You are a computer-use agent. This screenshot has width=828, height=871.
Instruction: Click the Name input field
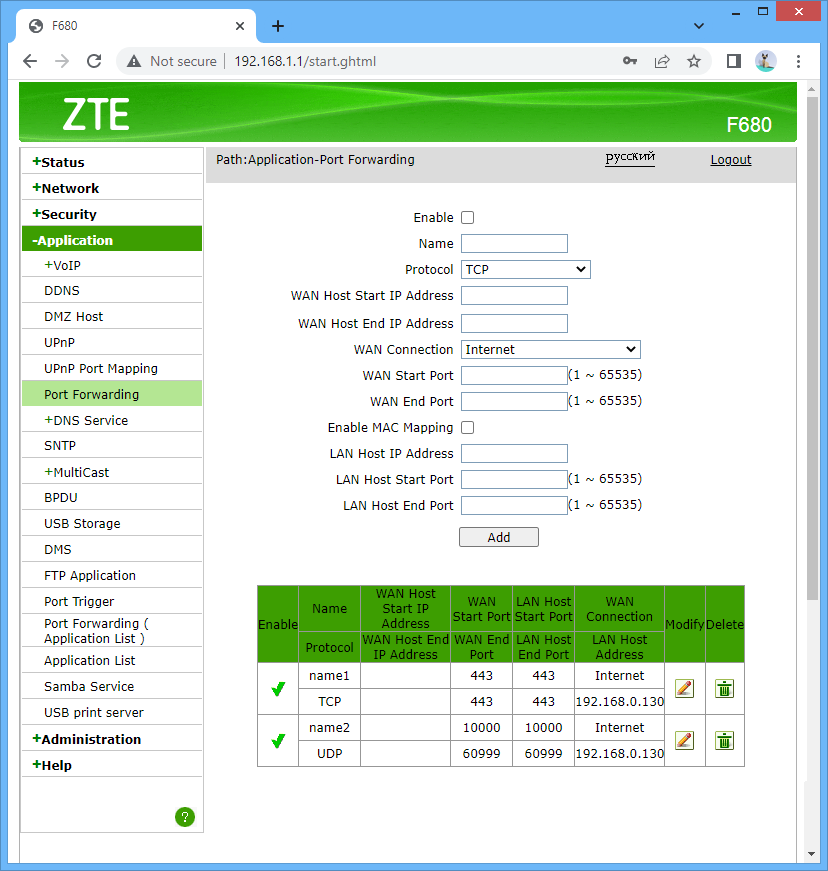click(x=514, y=243)
